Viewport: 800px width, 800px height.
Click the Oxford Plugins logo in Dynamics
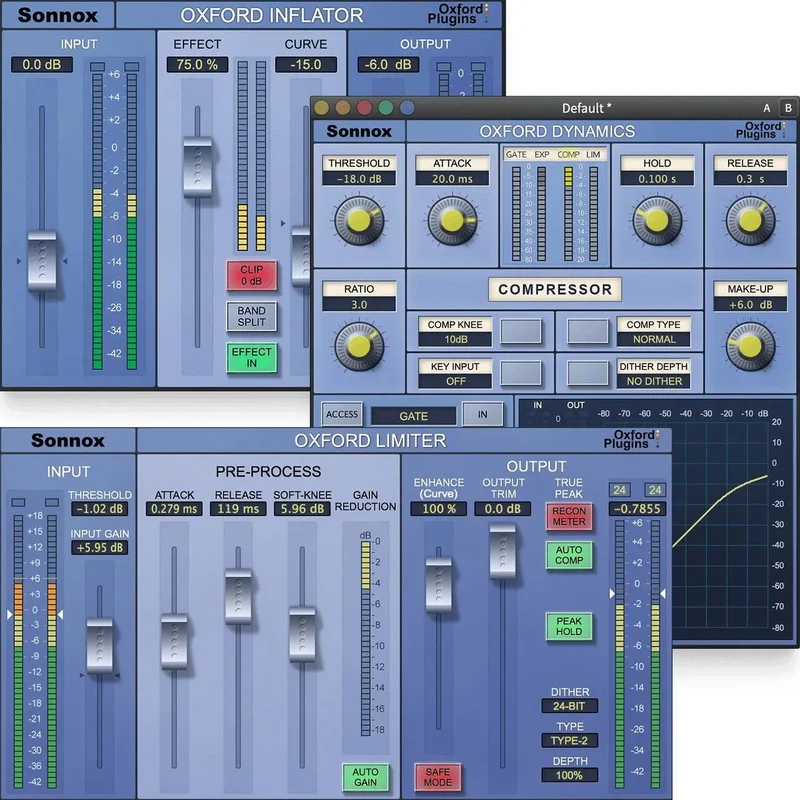(760, 131)
